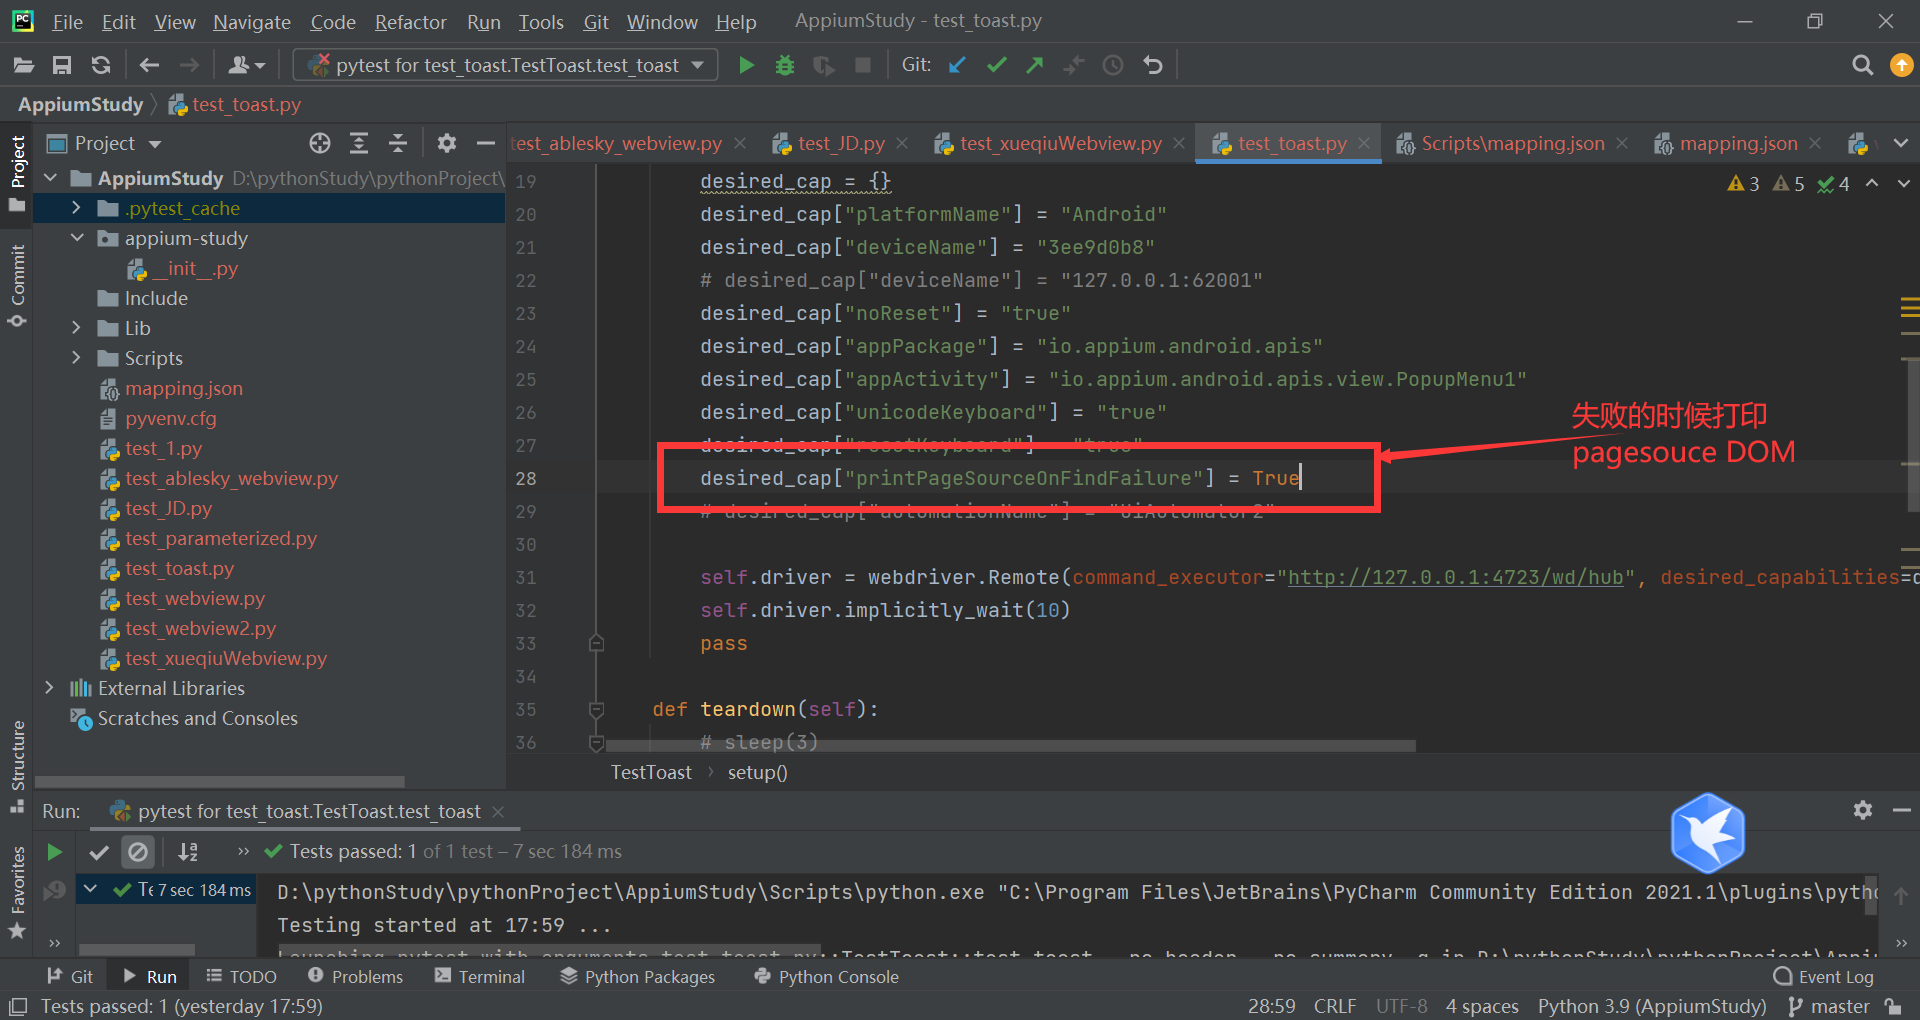Click the locate-file crosshair icon in Project panel
Viewport: 1920px width, 1020px height.
tap(320, 143)
